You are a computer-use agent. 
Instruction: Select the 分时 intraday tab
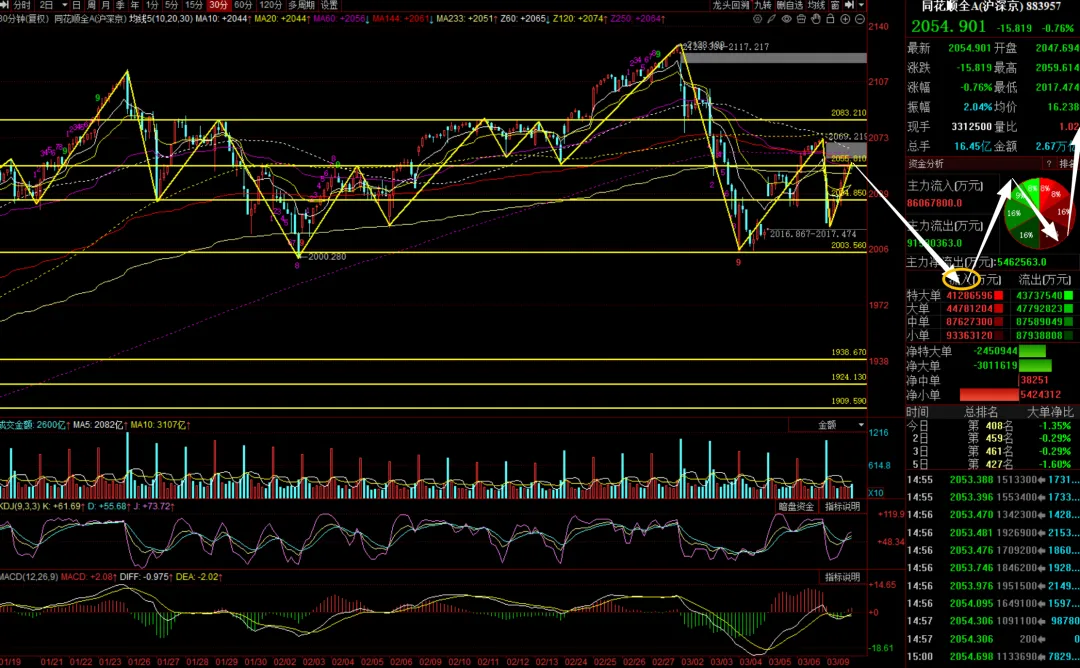22,5
